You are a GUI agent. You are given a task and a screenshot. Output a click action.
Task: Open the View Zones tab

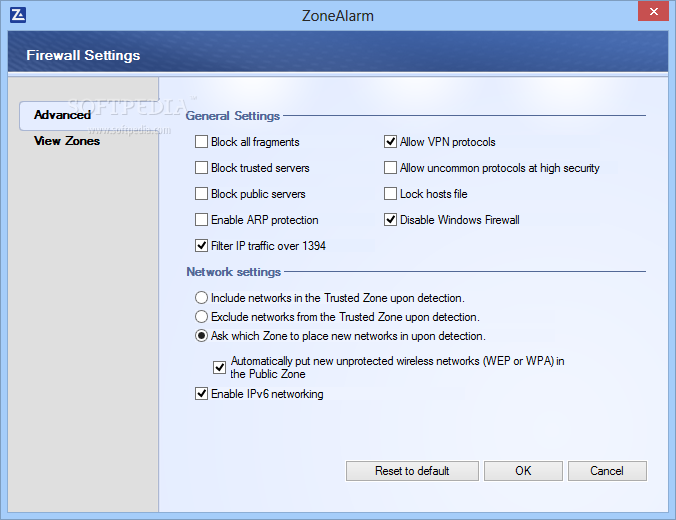pos(66,141)
